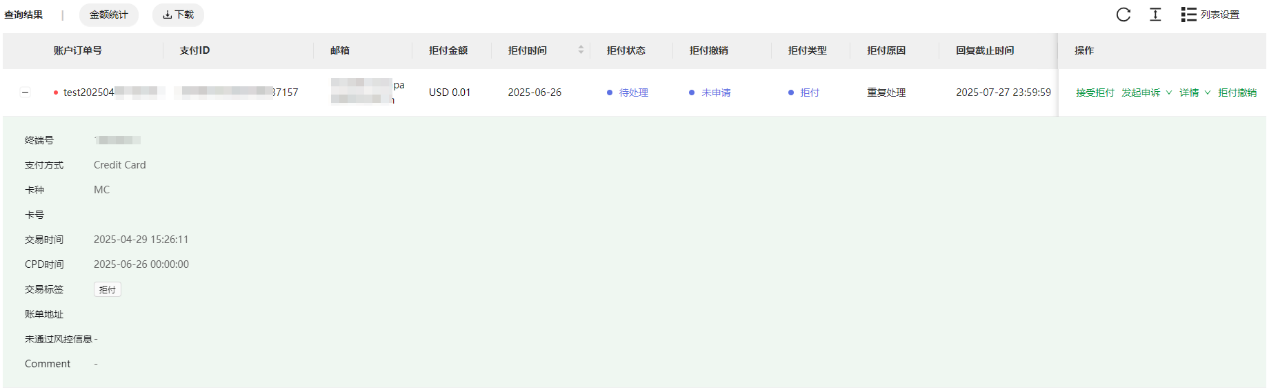1269x388 pixels.
Task: Click the CPD time 2025-06-26 00:00:00
Action: coord(141,265)
